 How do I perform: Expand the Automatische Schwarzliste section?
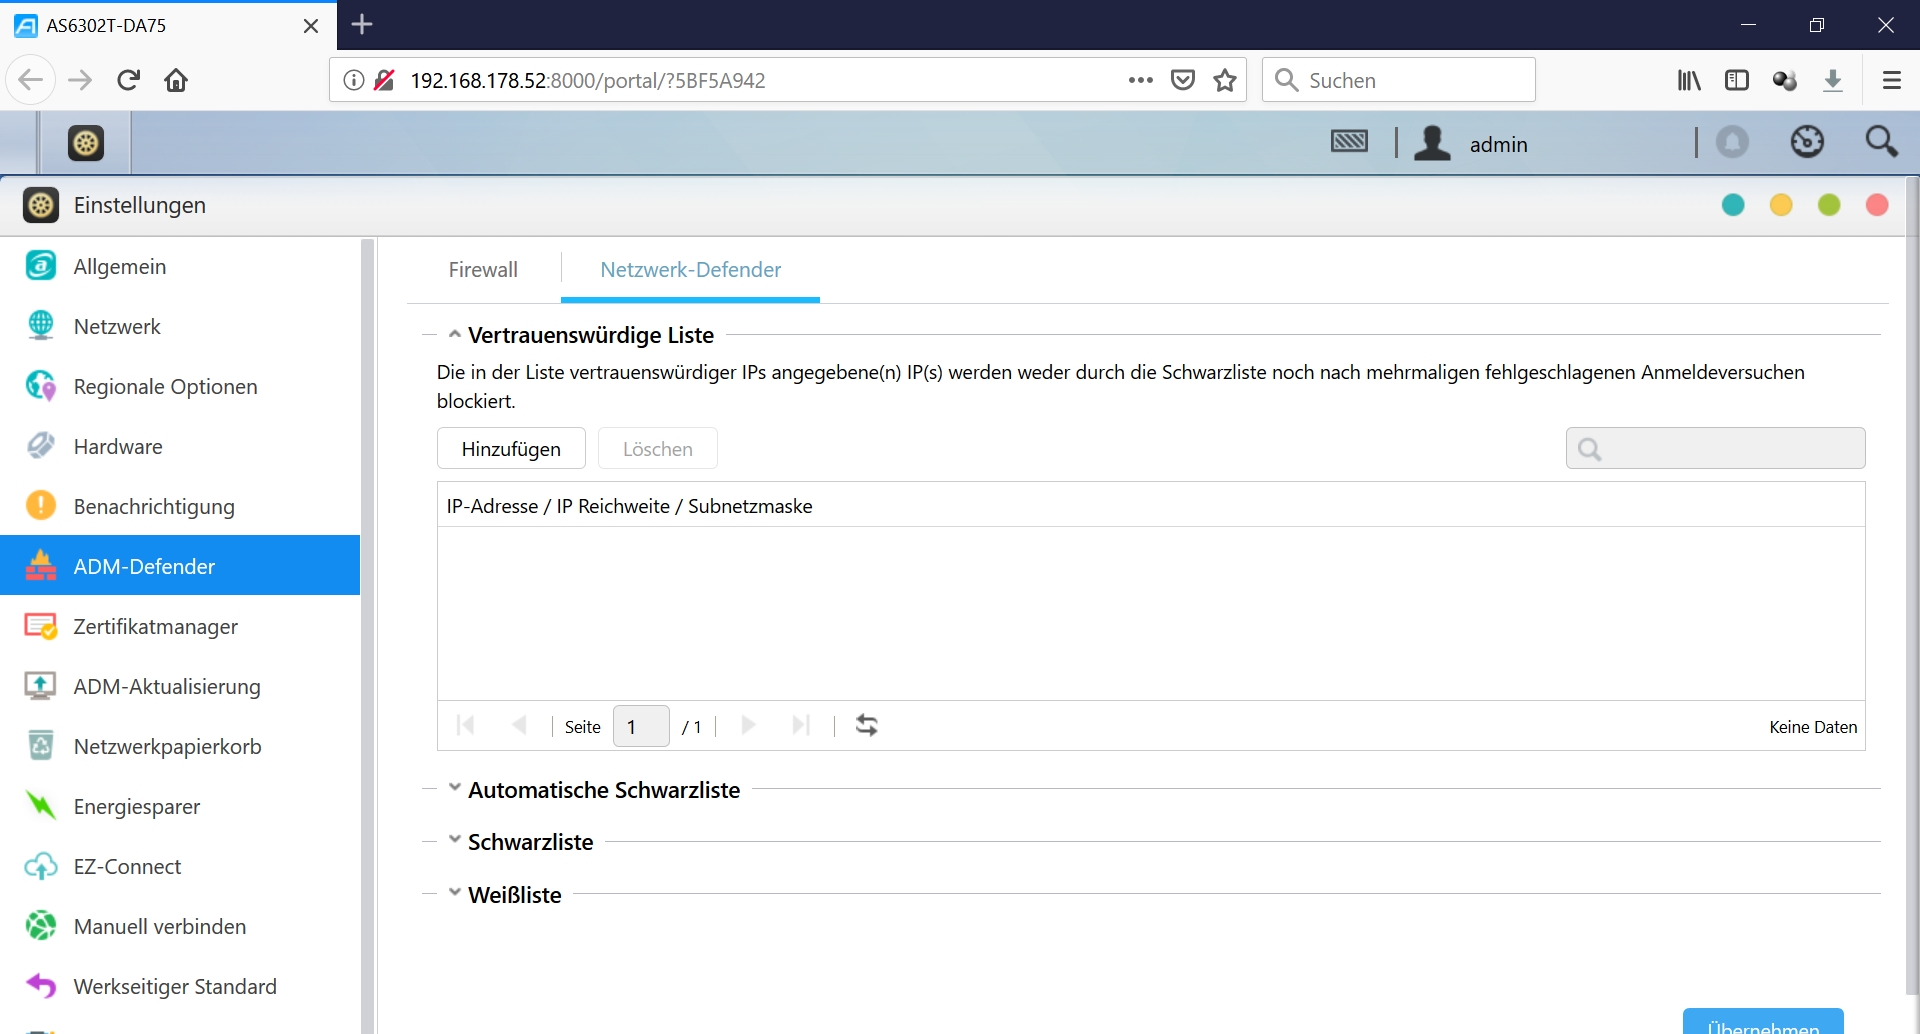(454, 788)
